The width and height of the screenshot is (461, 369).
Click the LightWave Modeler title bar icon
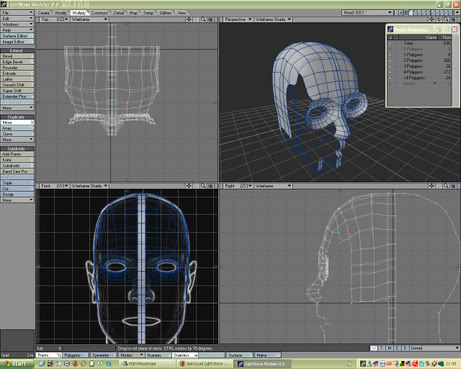[x=4, y=5]
